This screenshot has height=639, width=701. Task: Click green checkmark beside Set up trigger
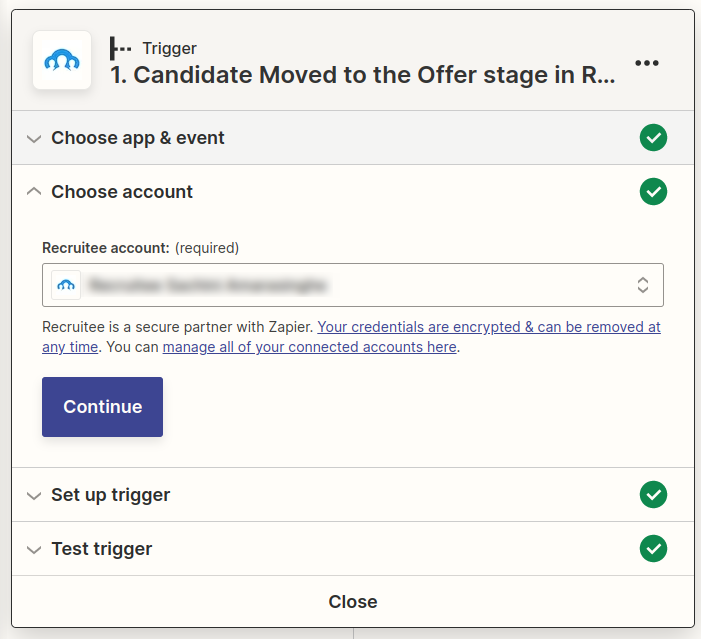[653, 494]
